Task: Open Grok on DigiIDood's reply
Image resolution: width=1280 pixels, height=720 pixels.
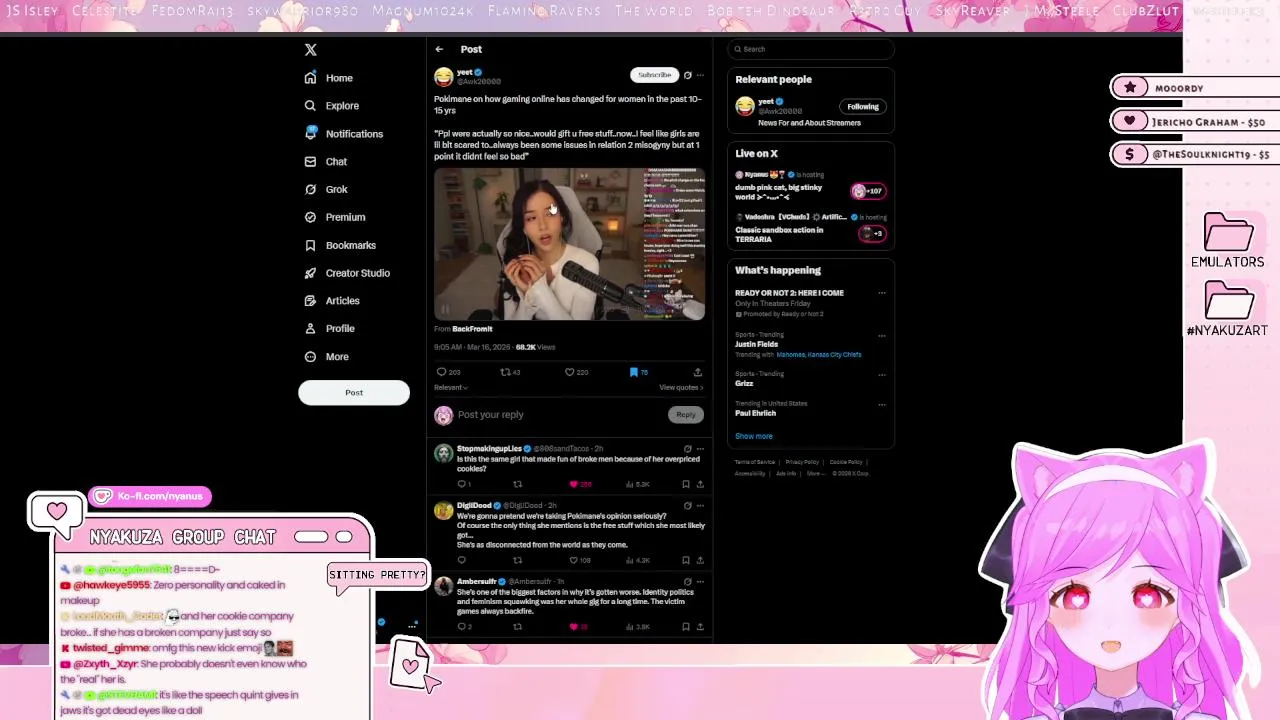Action: coord(687,506)
